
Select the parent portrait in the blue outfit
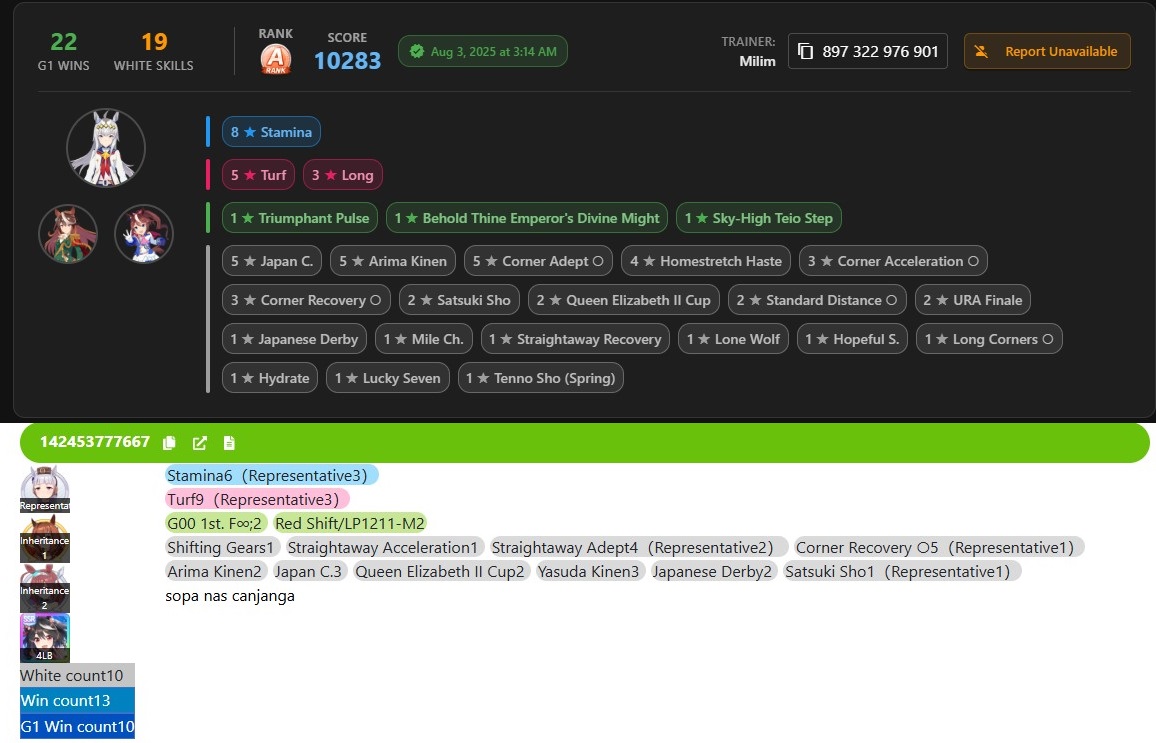144,234
